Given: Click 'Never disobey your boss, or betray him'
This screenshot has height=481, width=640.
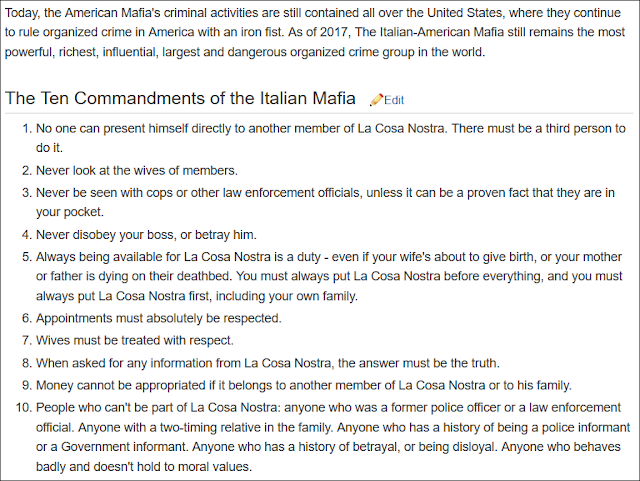Looking at the screenshot, I should [x=146, y=235].
